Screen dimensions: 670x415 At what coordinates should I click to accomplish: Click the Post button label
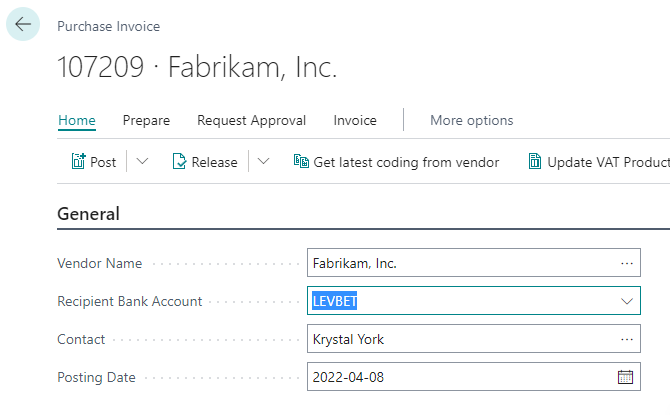click(x=103, y=162)
